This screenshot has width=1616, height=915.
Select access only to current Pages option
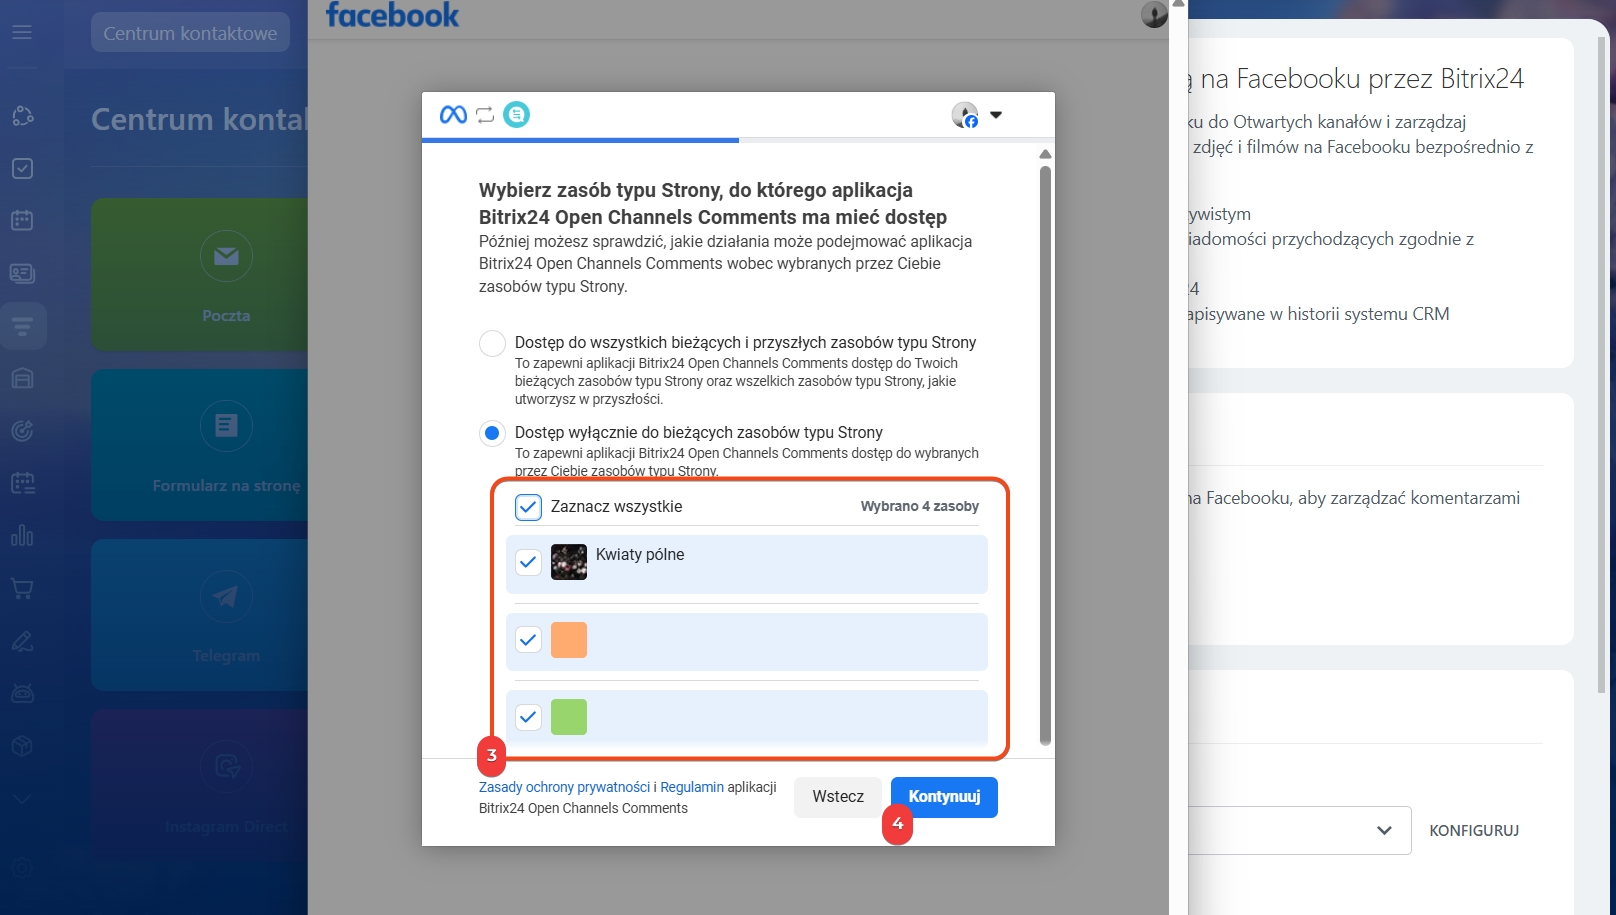pyautogui.click(x=492, y=433)
